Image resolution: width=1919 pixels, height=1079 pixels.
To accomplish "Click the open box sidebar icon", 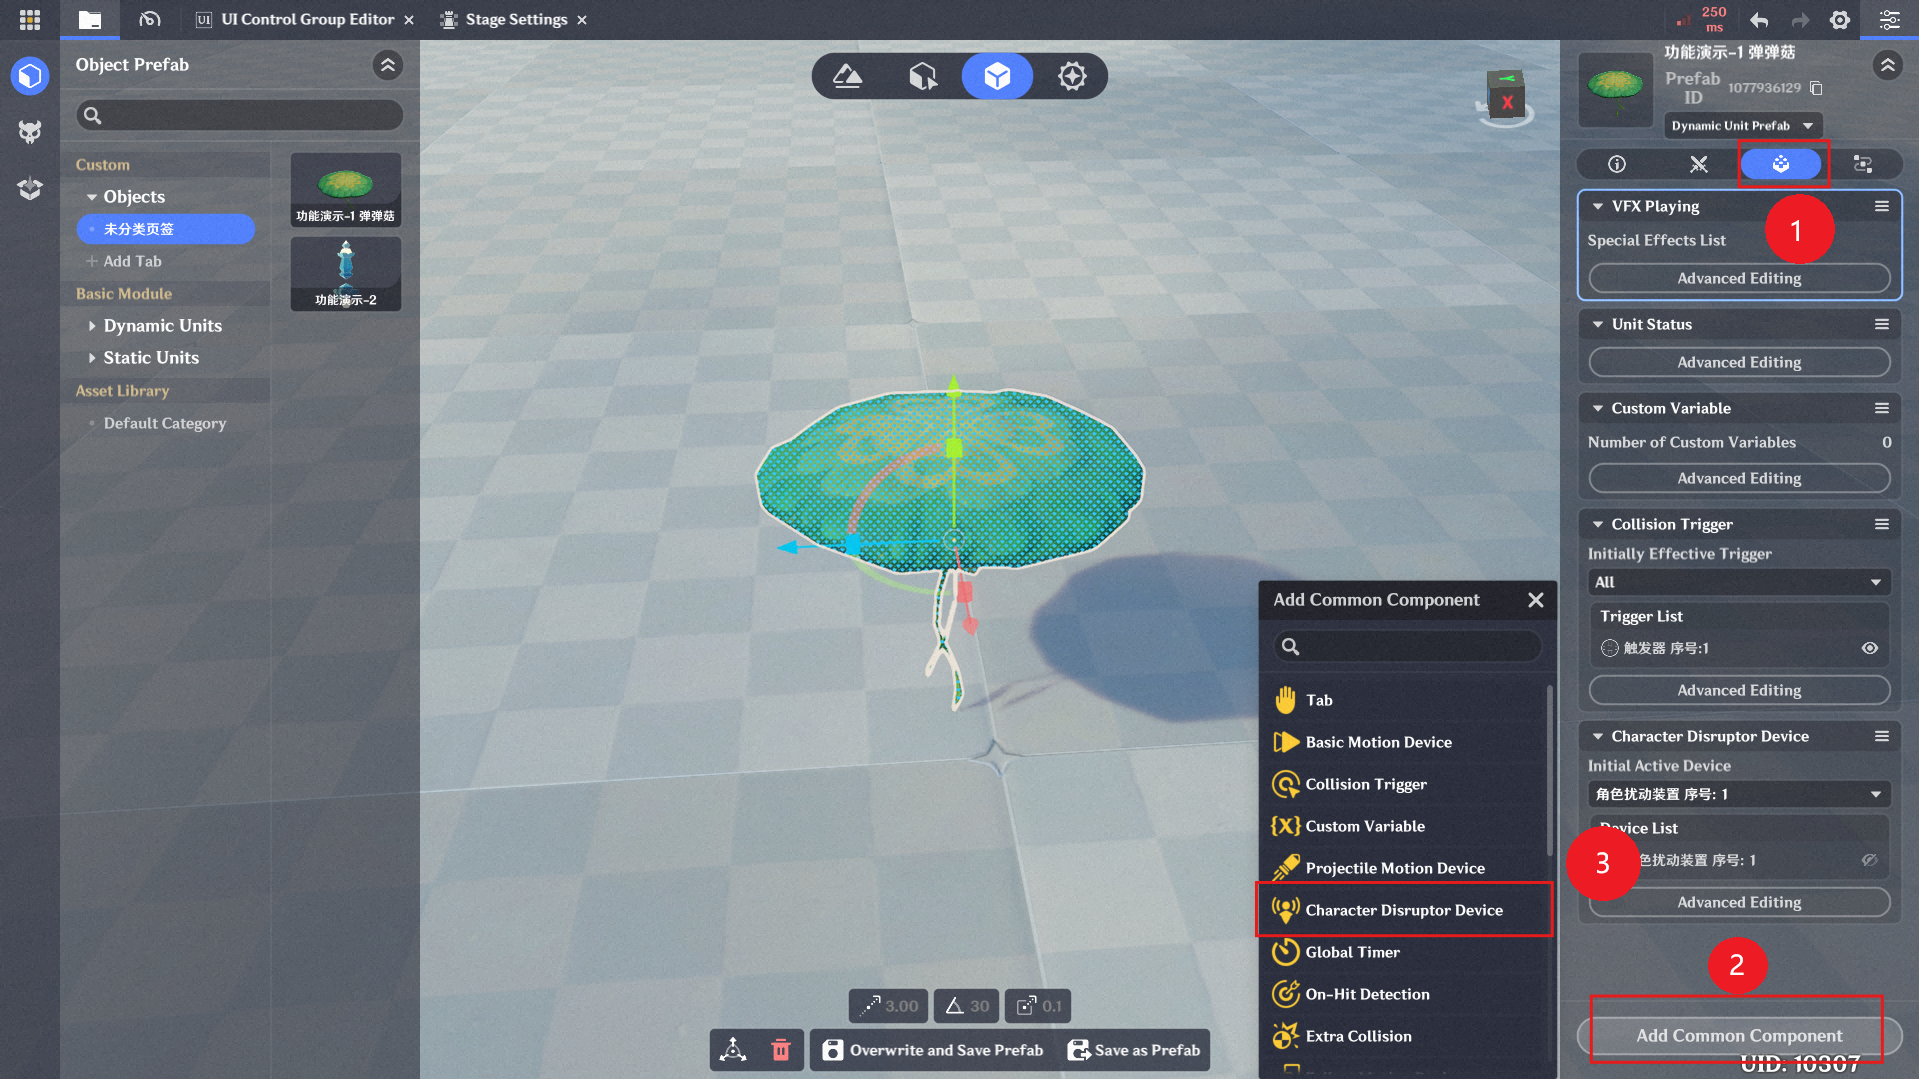I will click(30, 188).
